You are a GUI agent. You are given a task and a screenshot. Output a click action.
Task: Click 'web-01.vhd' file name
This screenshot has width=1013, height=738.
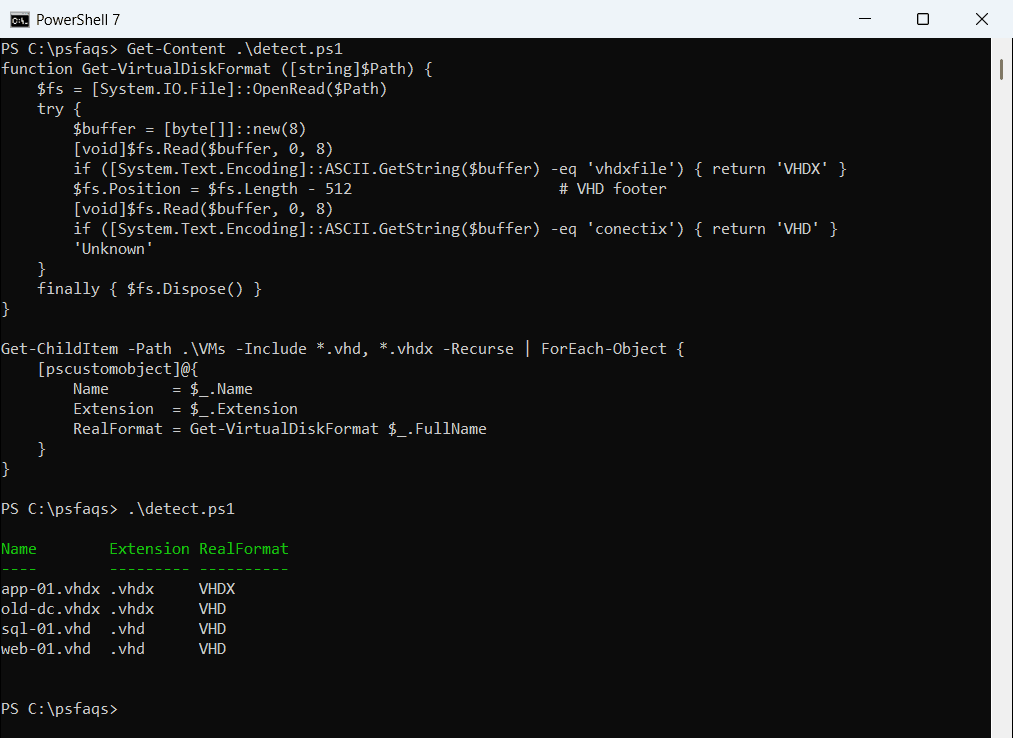46,650
